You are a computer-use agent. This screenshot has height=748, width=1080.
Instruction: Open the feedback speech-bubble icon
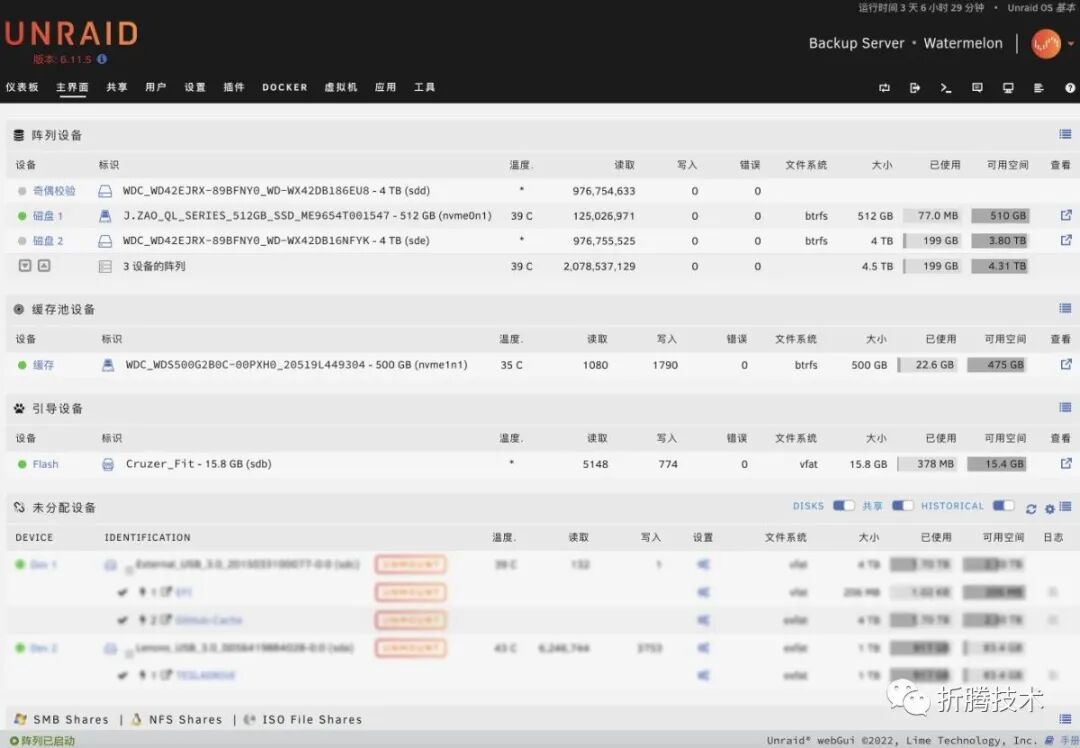(977, 87)
